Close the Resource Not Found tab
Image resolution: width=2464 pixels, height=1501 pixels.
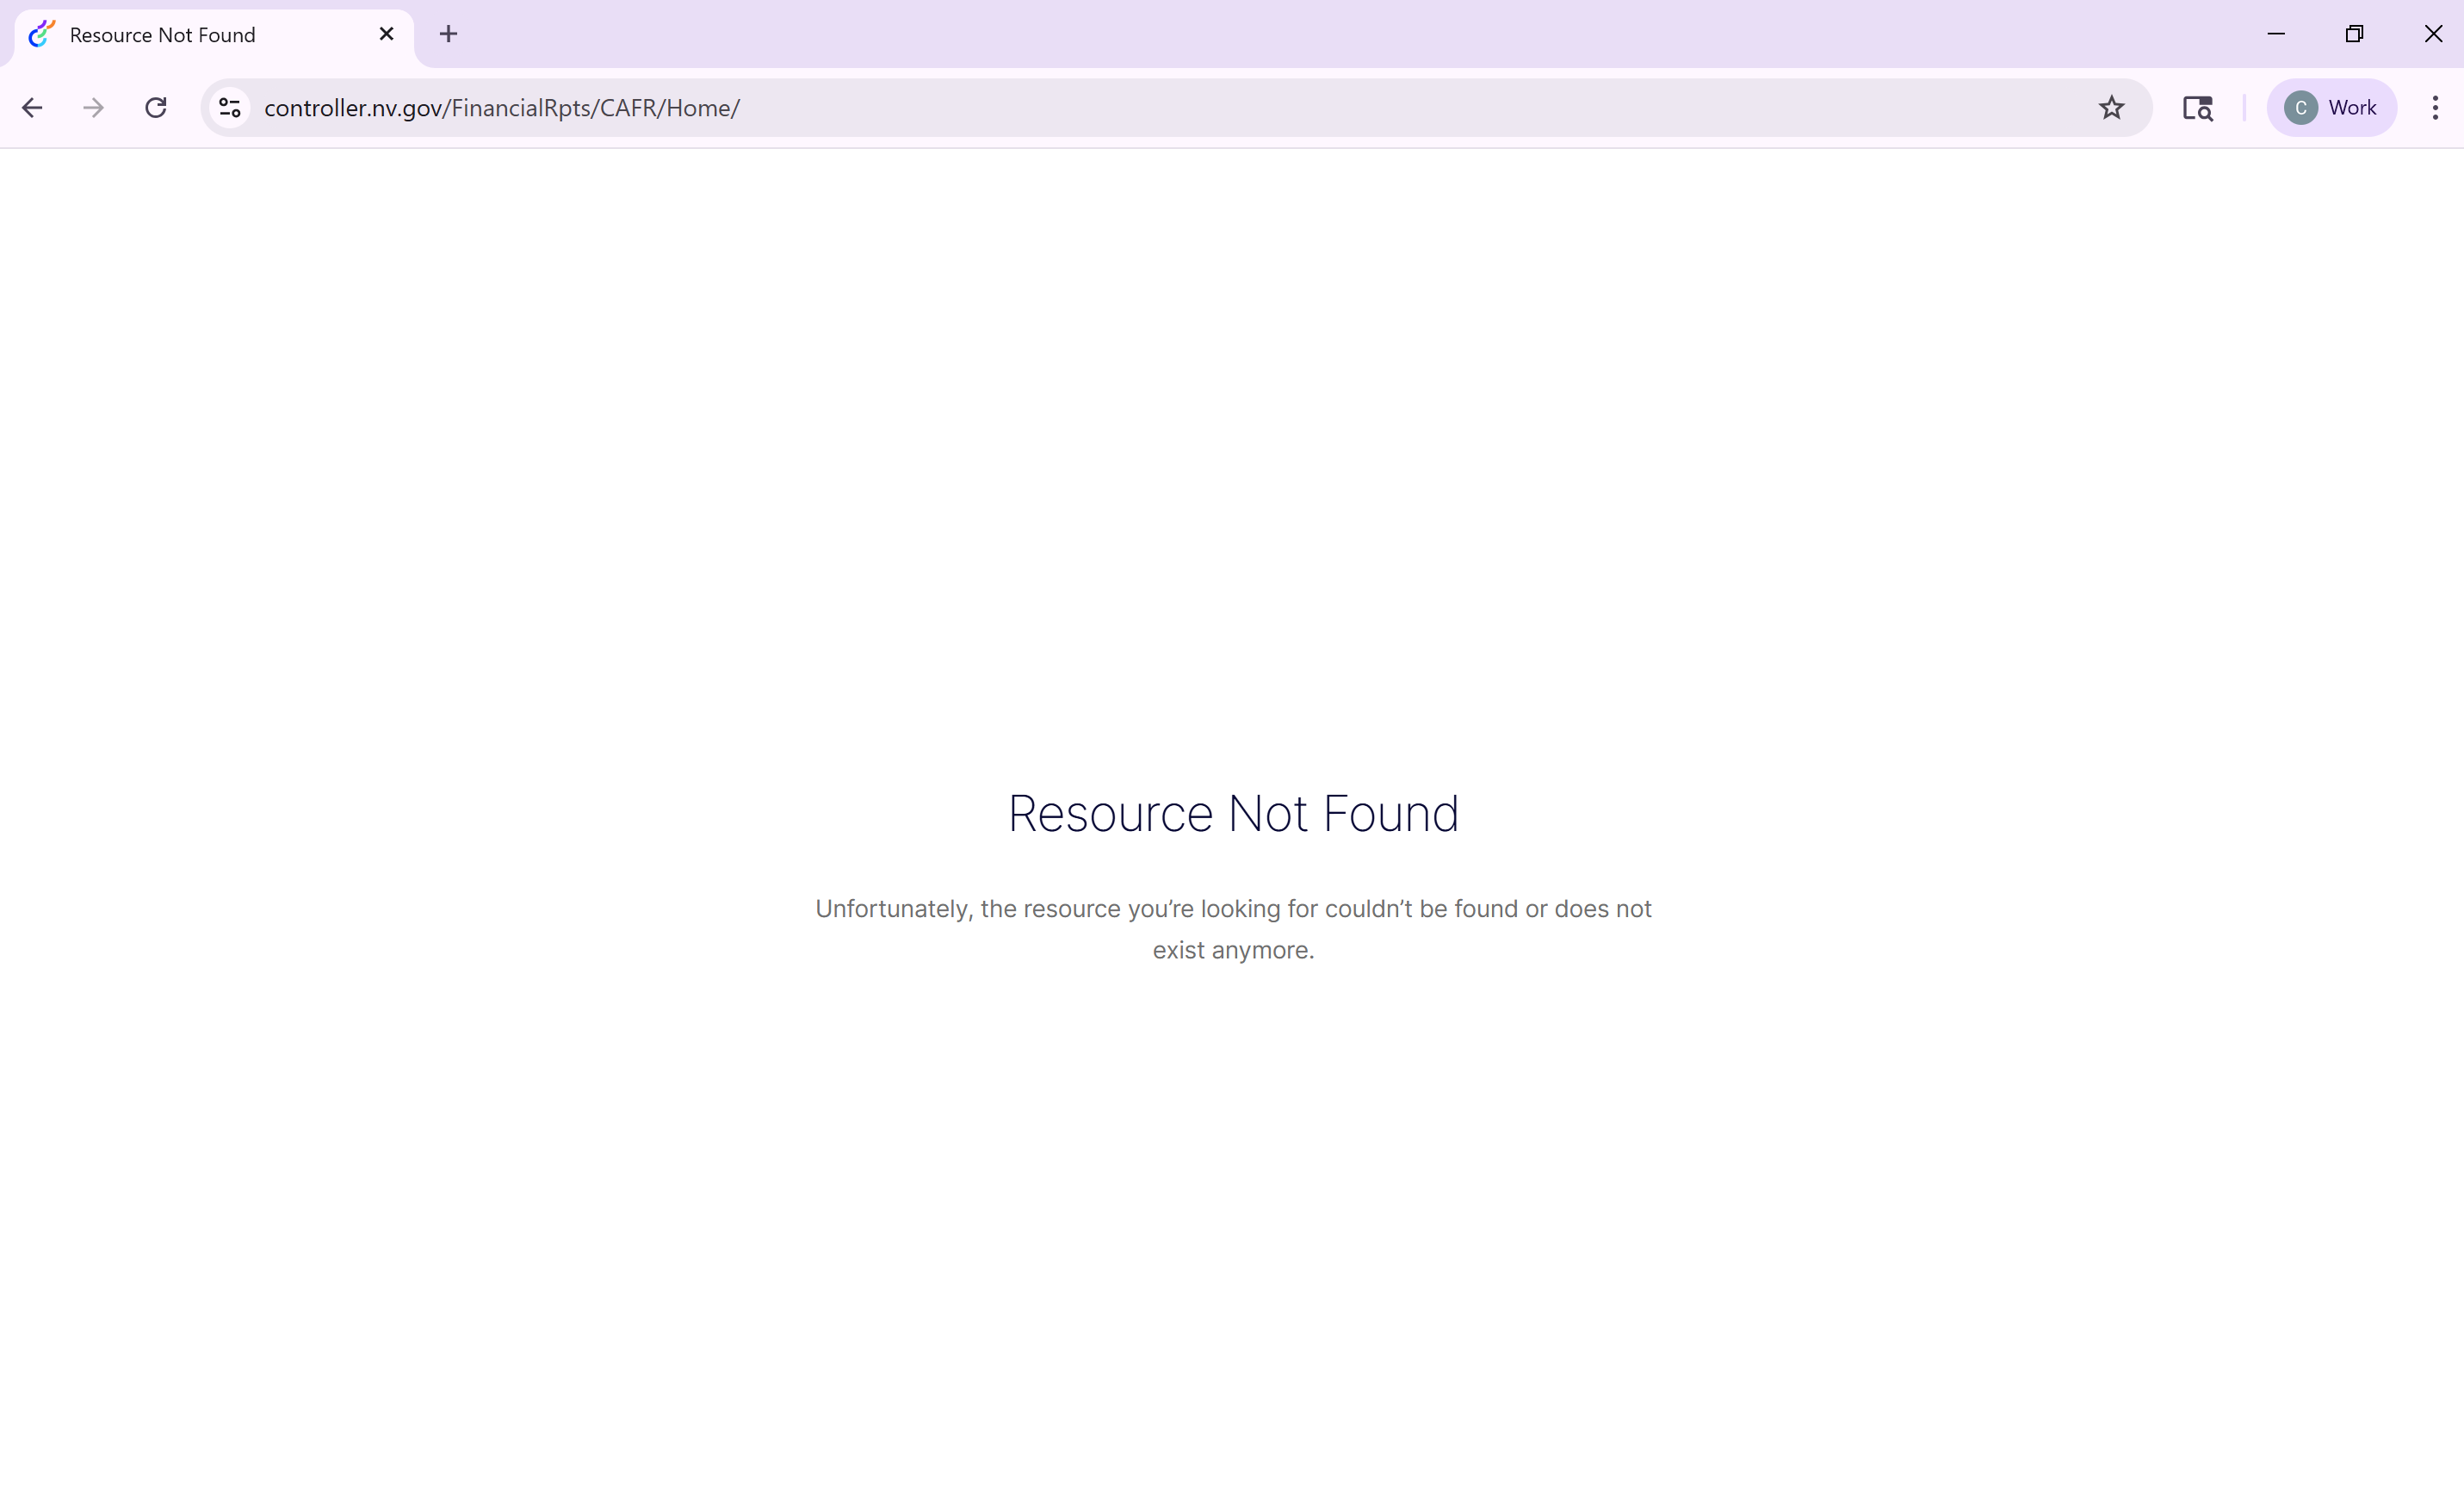tap(387, 34)
